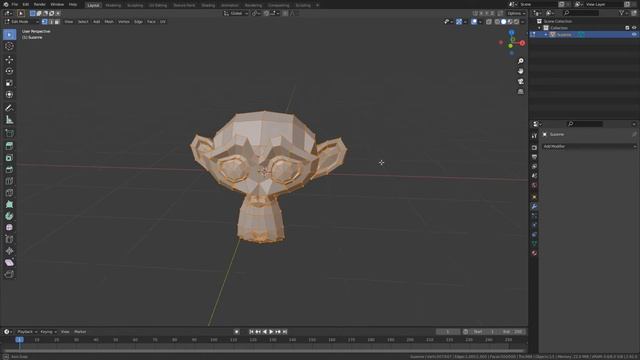Select the Measure tool
The image size is (640, 360).
[9, 120]
